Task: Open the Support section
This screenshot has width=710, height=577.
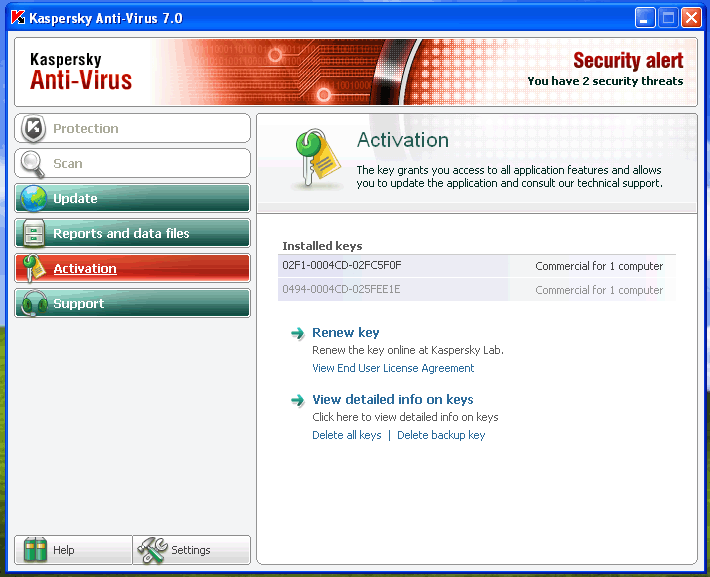Action: tap(132, 304)
